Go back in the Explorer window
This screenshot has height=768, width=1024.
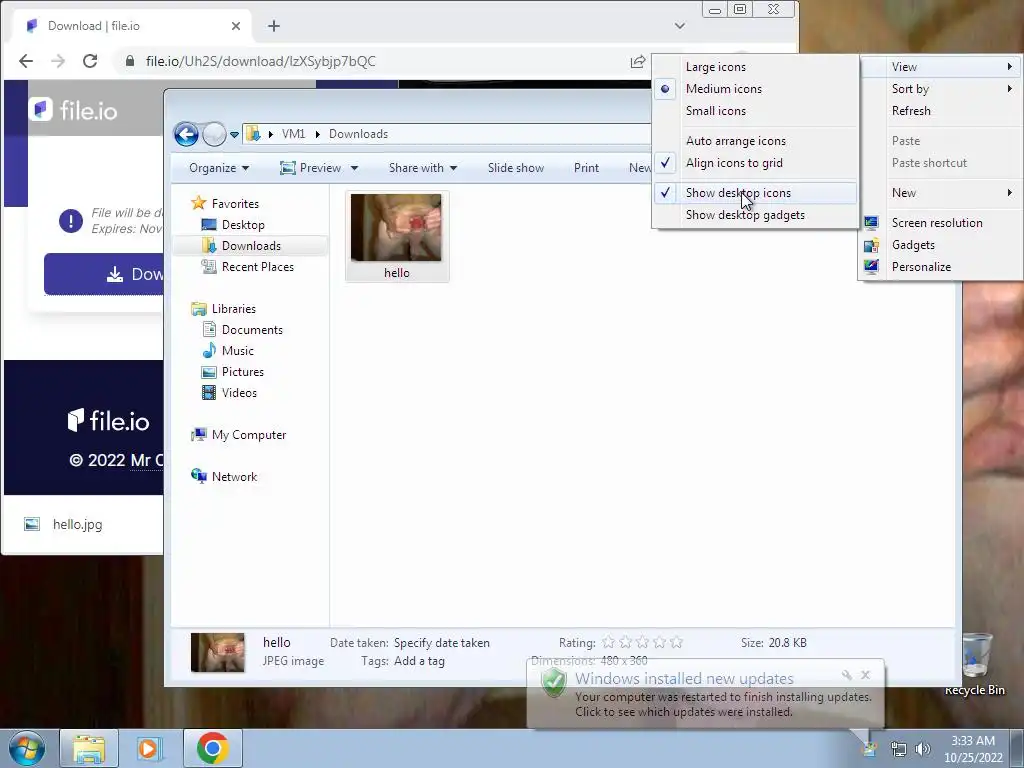pos(186,134)
